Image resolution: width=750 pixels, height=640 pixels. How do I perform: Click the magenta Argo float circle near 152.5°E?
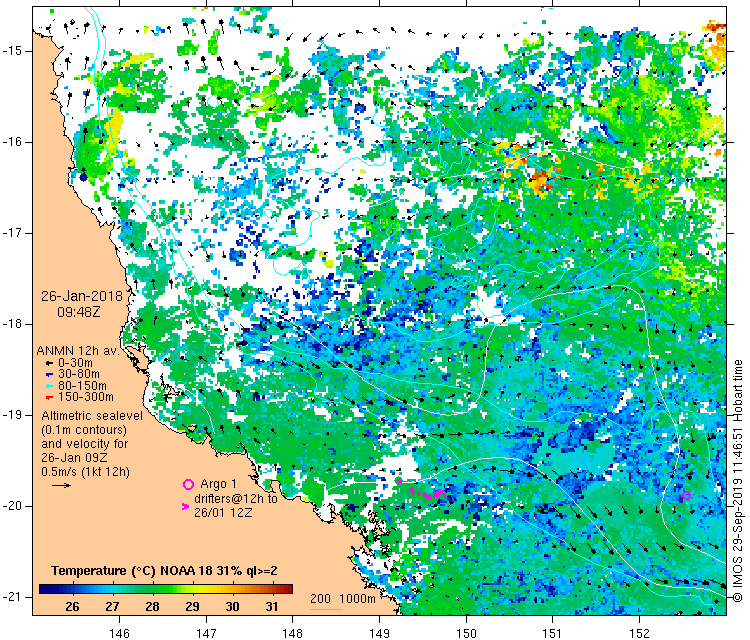click(x=686, y=496)
